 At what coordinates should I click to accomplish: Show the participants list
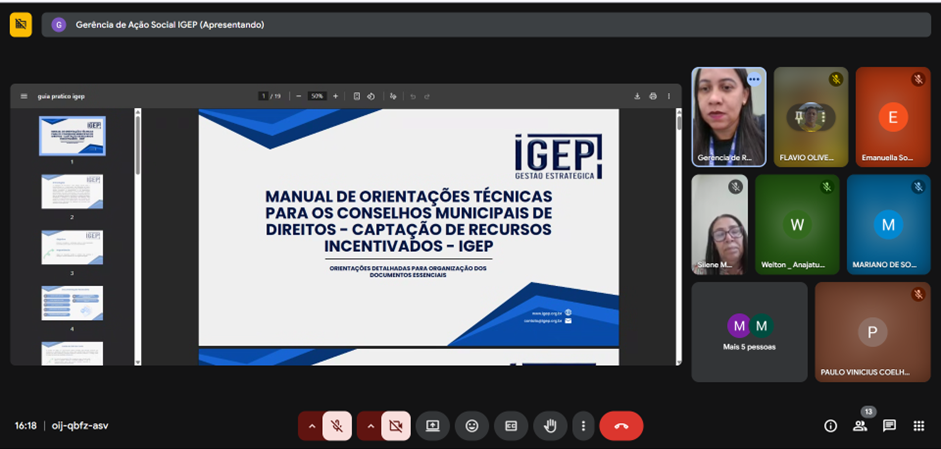coord(860,425)
